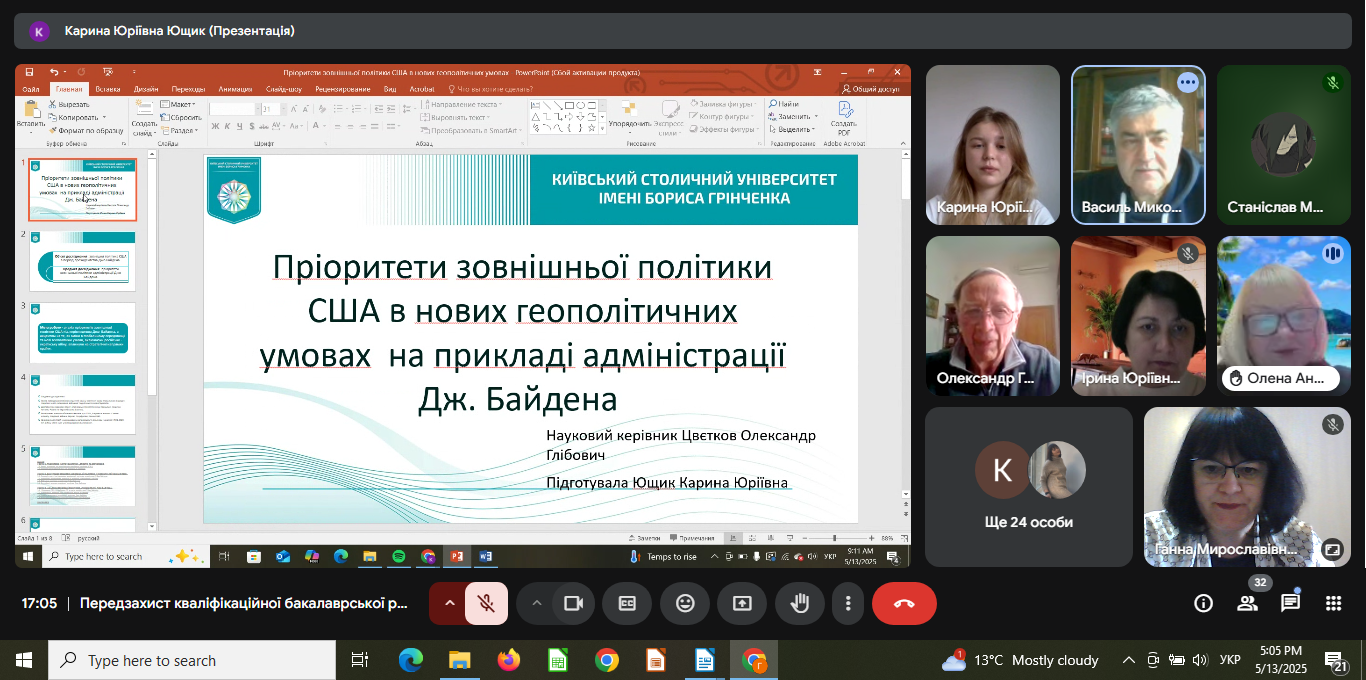This screenshot has height=680, width=1366.
Task: Raise your hand in the meeting
Action: tap(799, 603)
